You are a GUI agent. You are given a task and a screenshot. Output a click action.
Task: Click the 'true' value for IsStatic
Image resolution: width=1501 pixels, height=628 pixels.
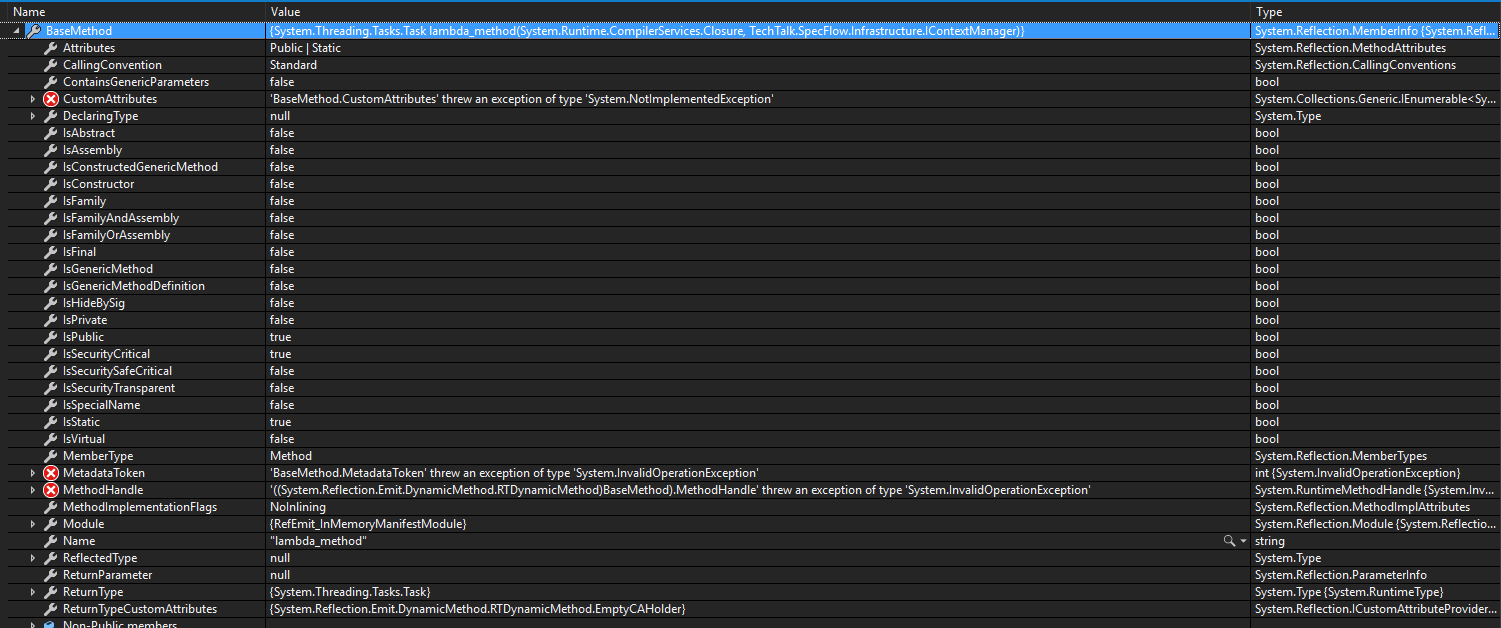click(x=280, y=422)
